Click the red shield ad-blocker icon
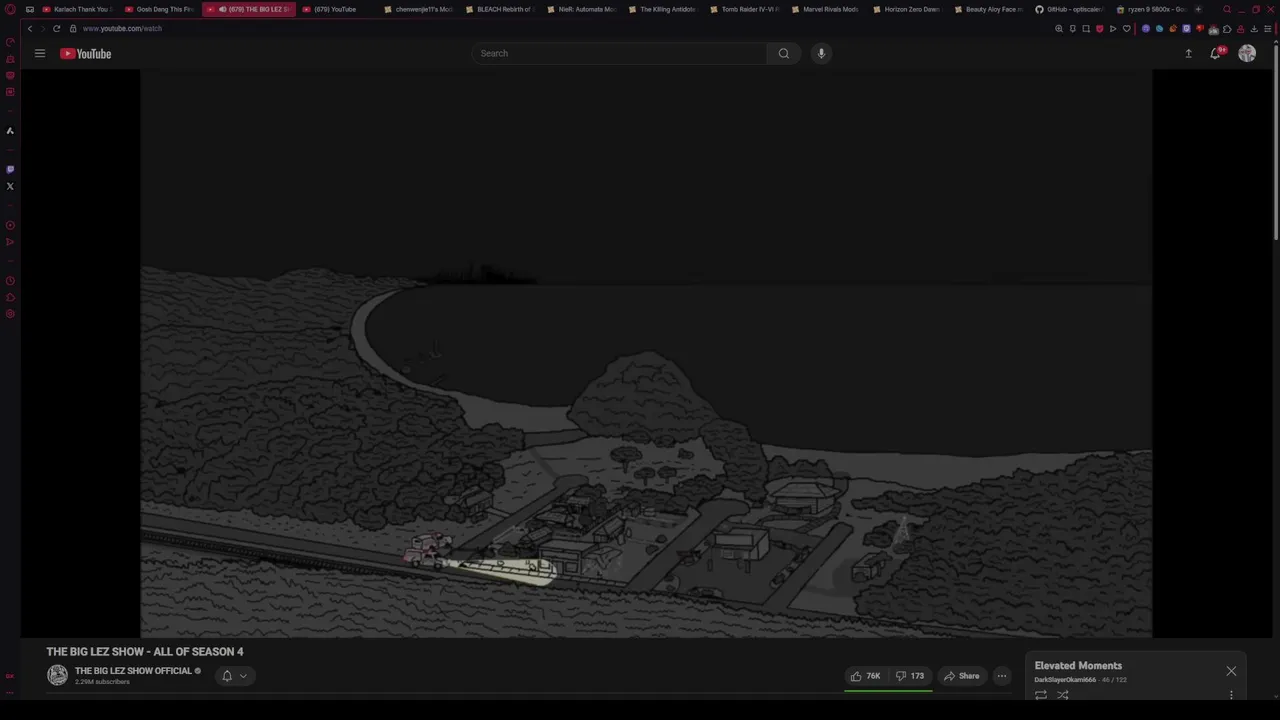Viewport: 1280px width, 720px height. [1099, 28]
